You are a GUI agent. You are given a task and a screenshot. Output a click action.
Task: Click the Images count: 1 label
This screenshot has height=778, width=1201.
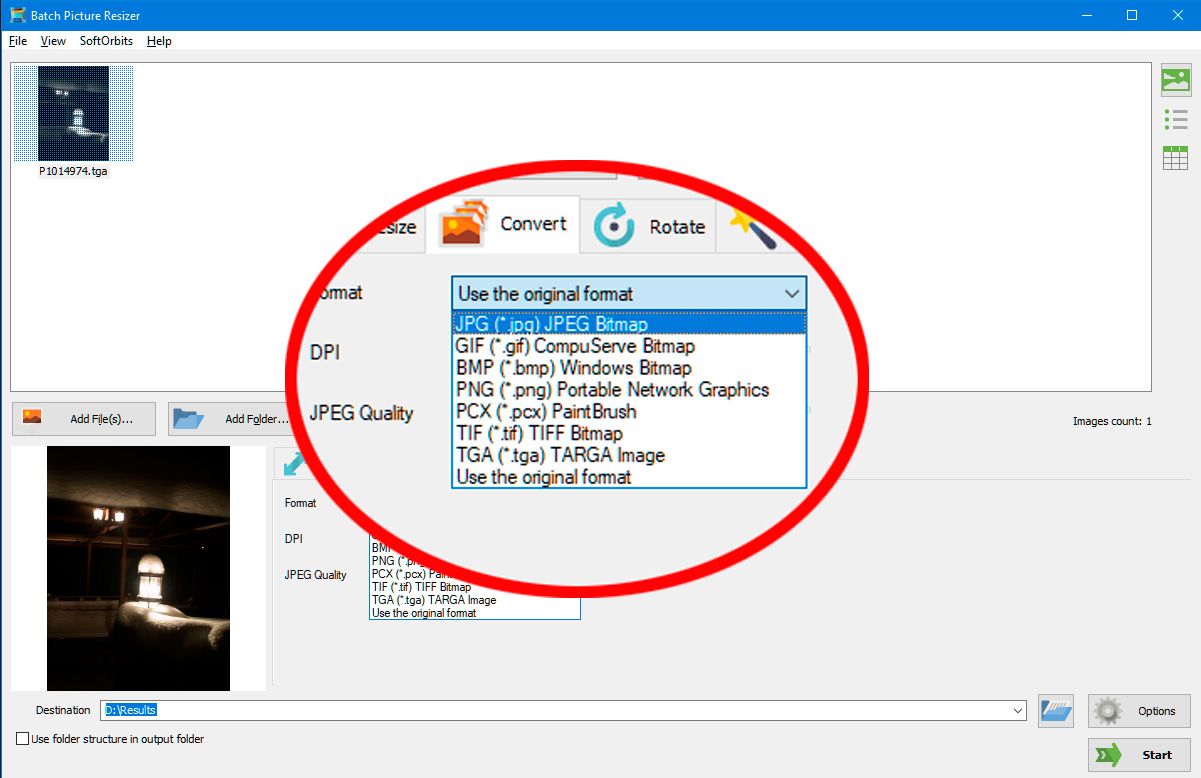click(1112, 421)
